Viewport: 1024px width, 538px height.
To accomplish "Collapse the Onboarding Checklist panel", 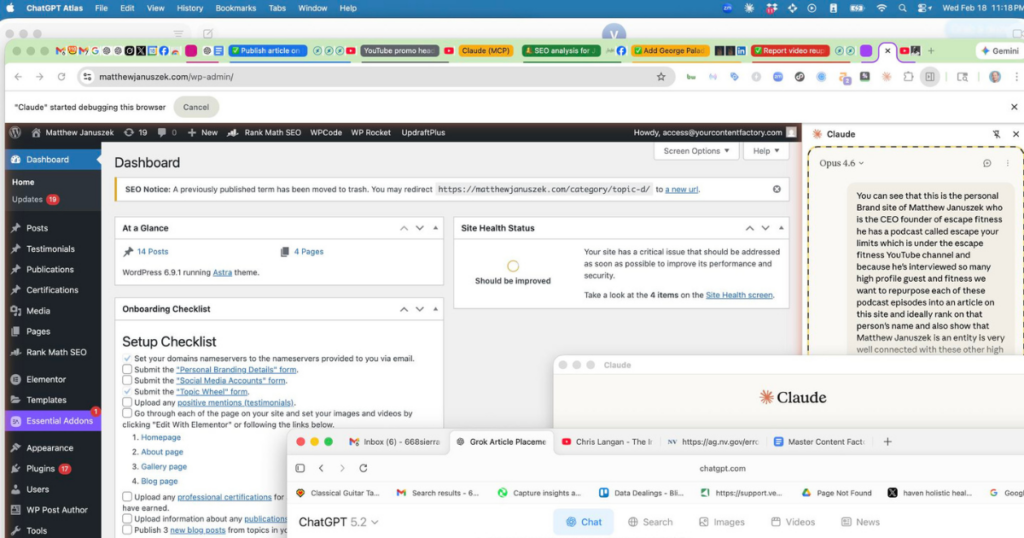I will 435,309.
